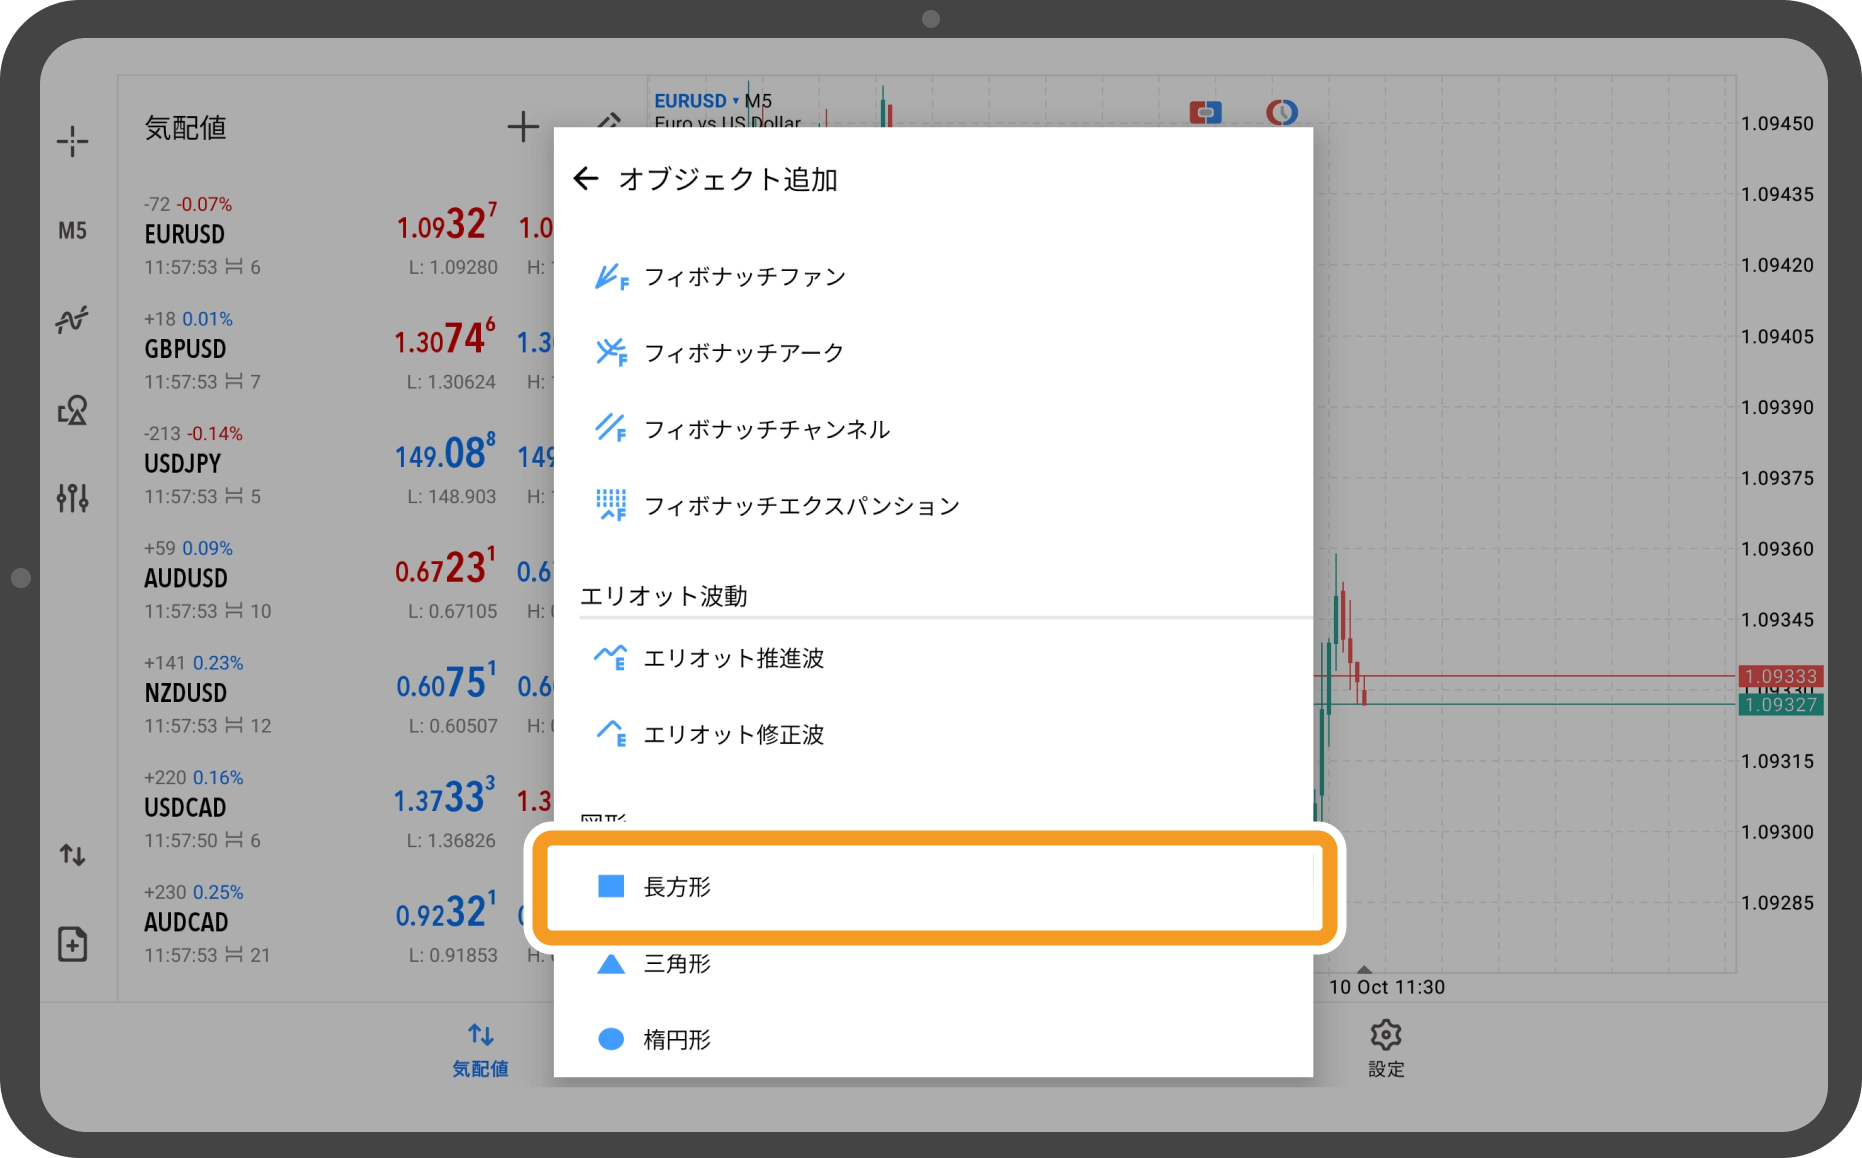Screen dimensions: 1862x1158
Task: Tap the add-symbol document icon
Action: 73,943
